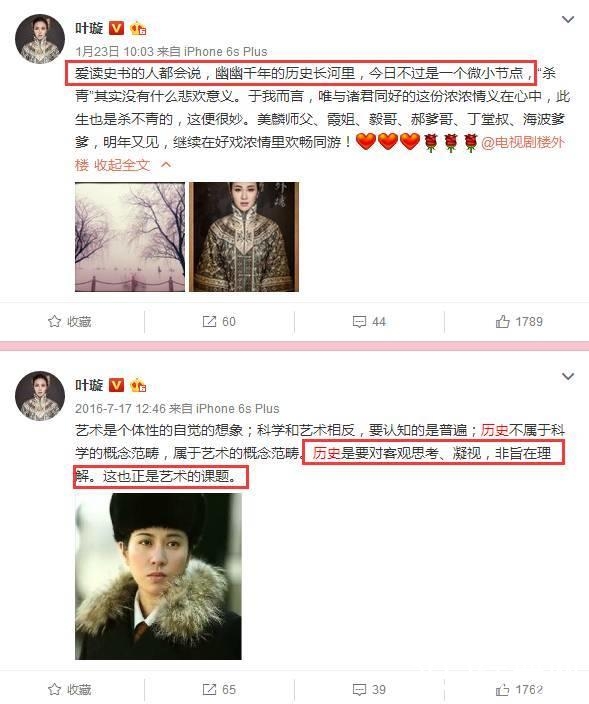Like the second post with 1762 likes
Image resolution: width=589 pixels, height=704 pixels.
502,689
